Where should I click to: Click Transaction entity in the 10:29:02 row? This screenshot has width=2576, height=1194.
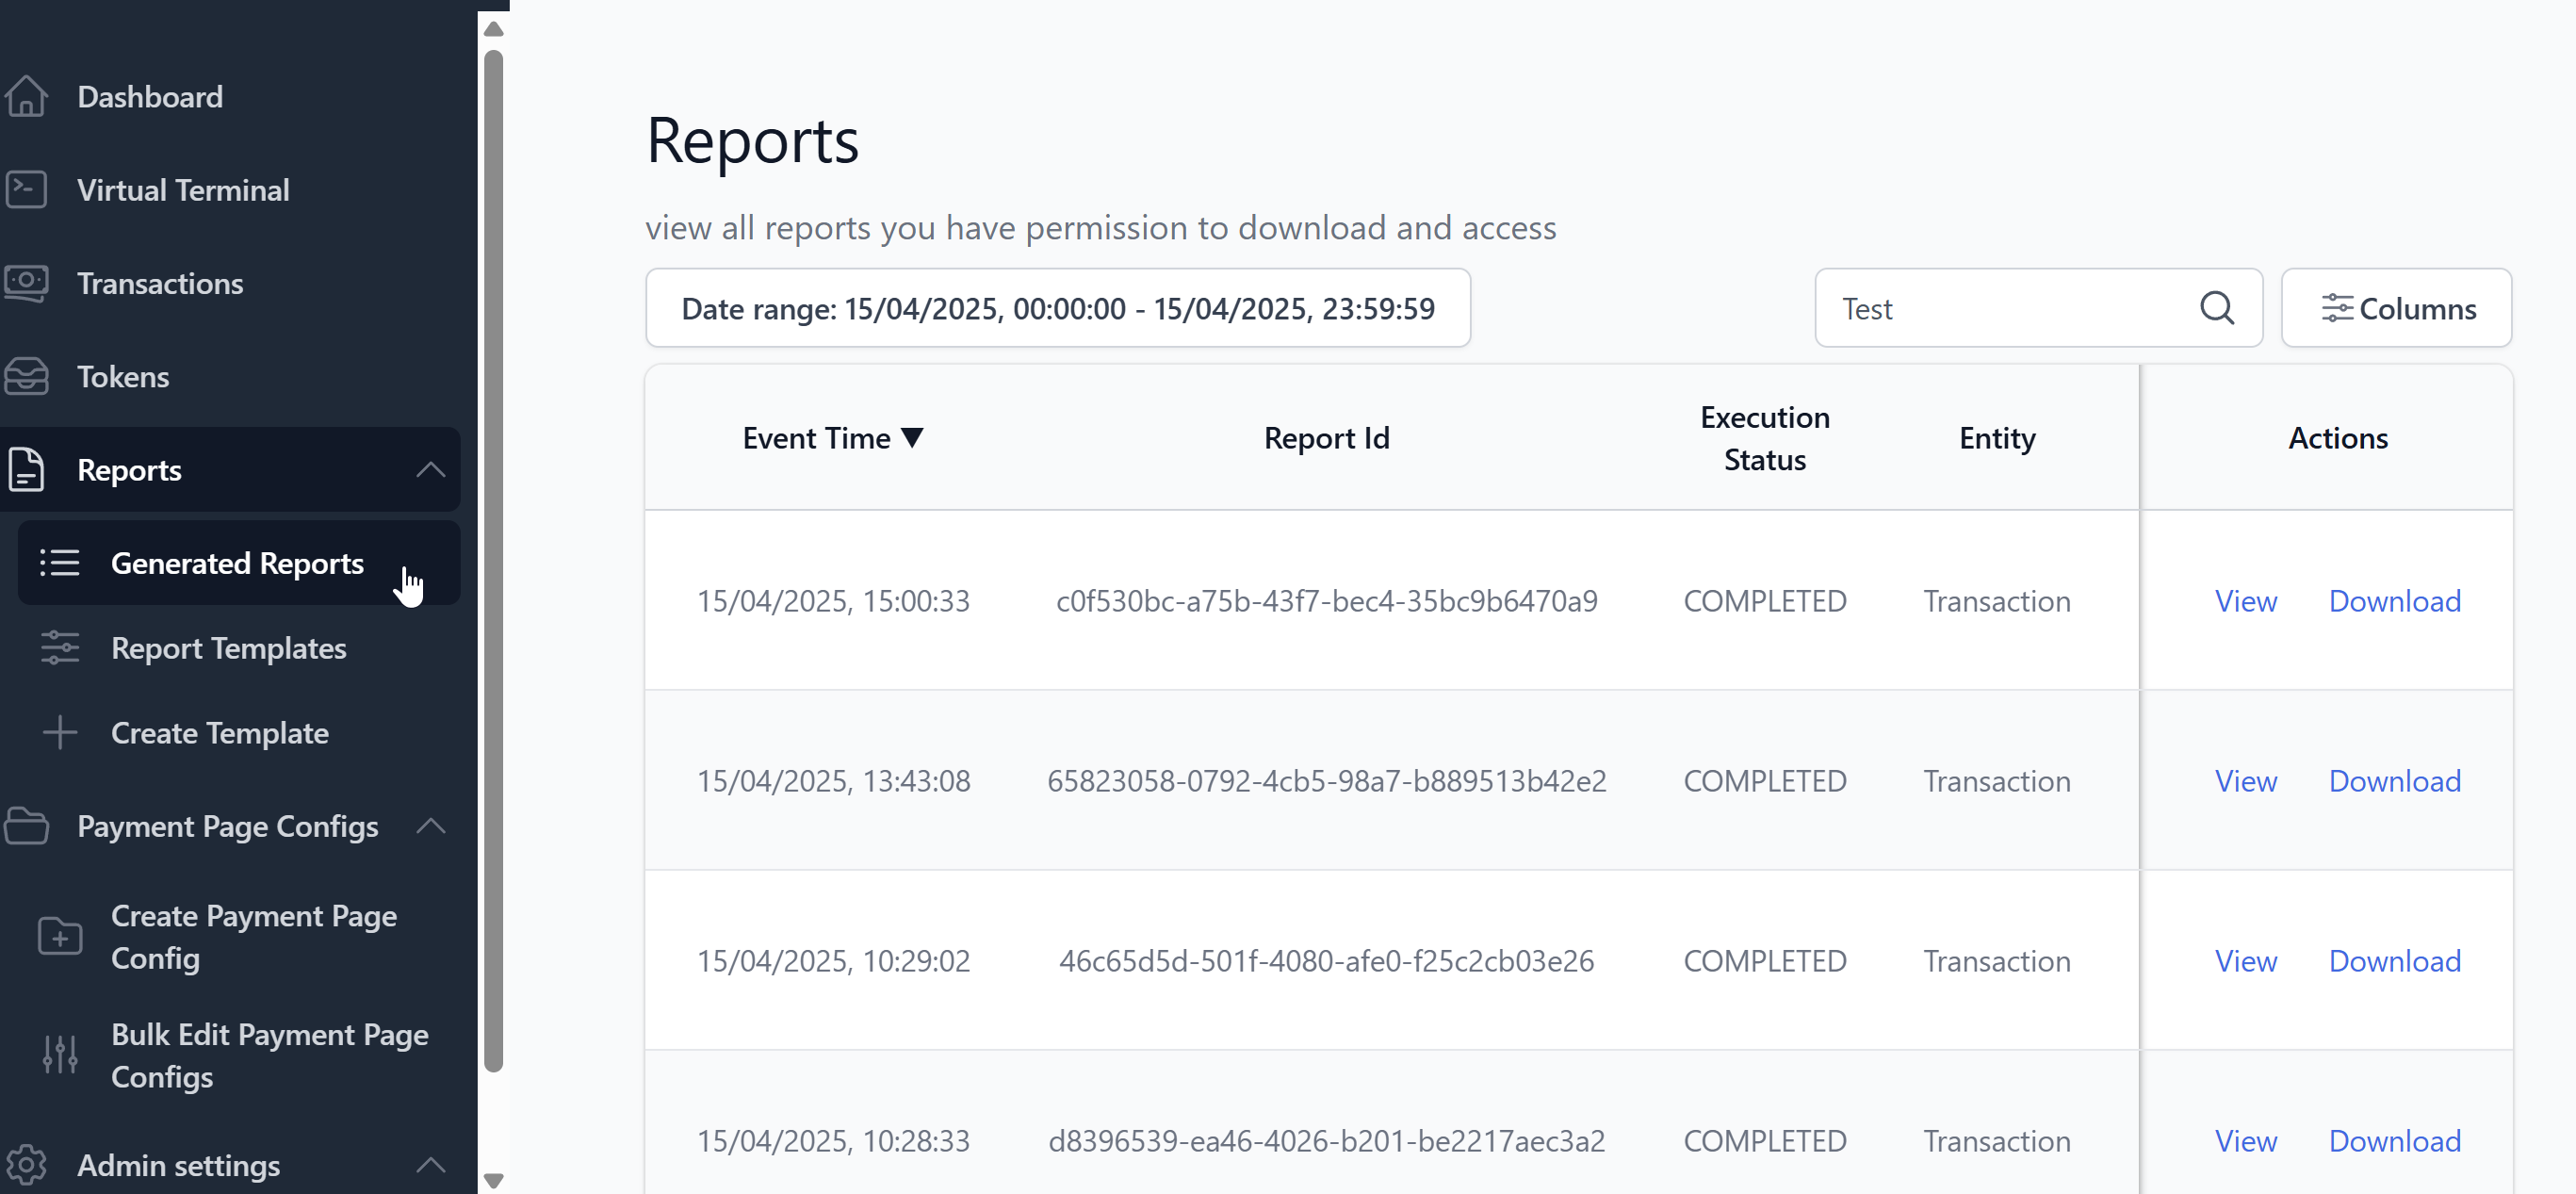1997,961
